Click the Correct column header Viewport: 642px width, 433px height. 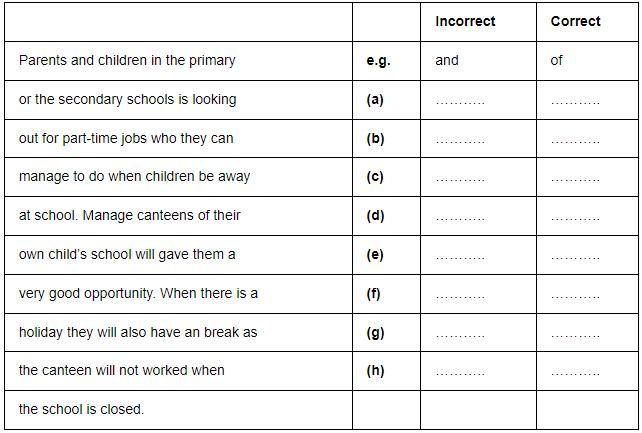[x=575, y=21]
